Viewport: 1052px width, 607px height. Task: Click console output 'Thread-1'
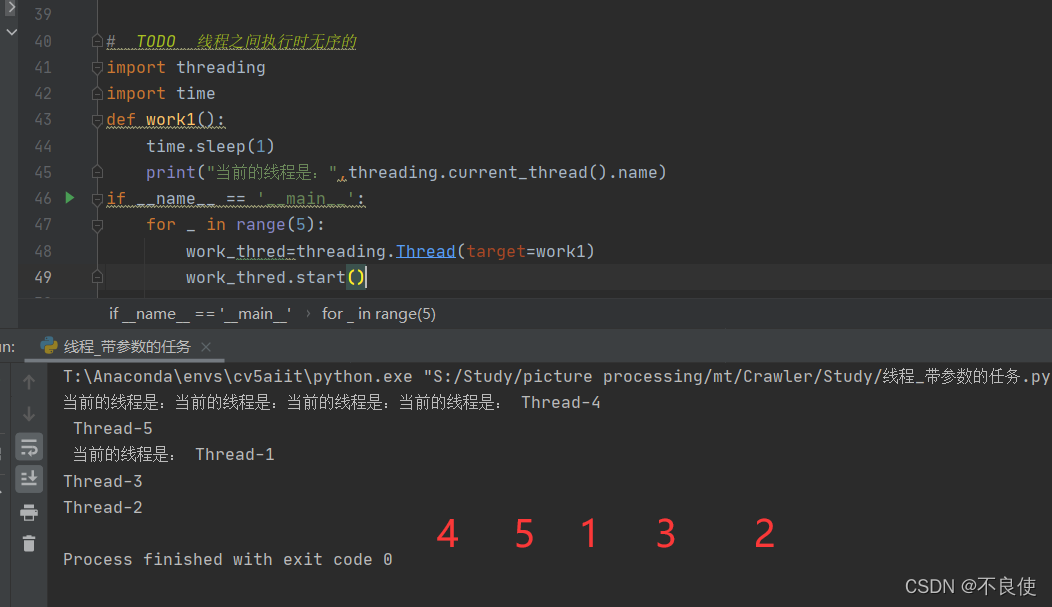coord(235,455)
